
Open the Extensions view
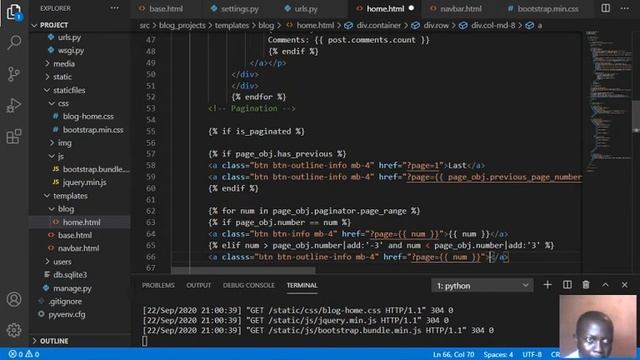point(14,136)
